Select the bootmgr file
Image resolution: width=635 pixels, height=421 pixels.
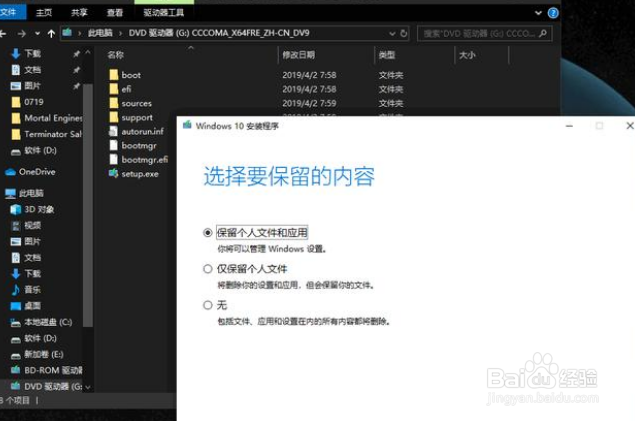[139, 146]
